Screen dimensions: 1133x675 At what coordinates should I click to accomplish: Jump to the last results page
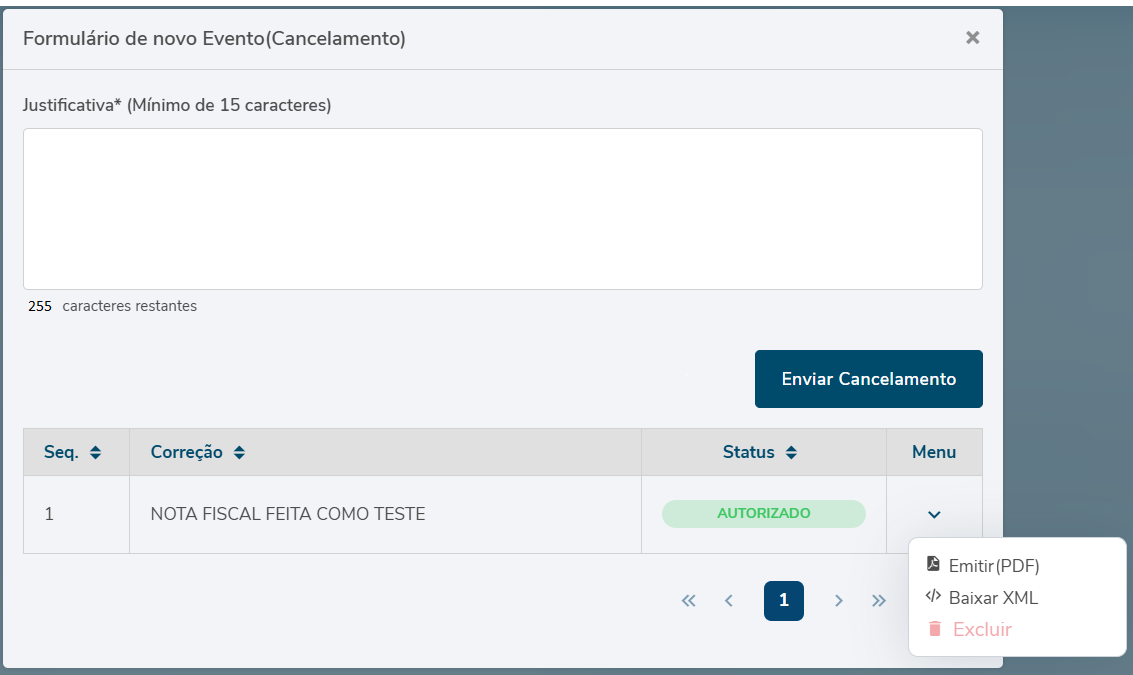click(x=879, y=601)
